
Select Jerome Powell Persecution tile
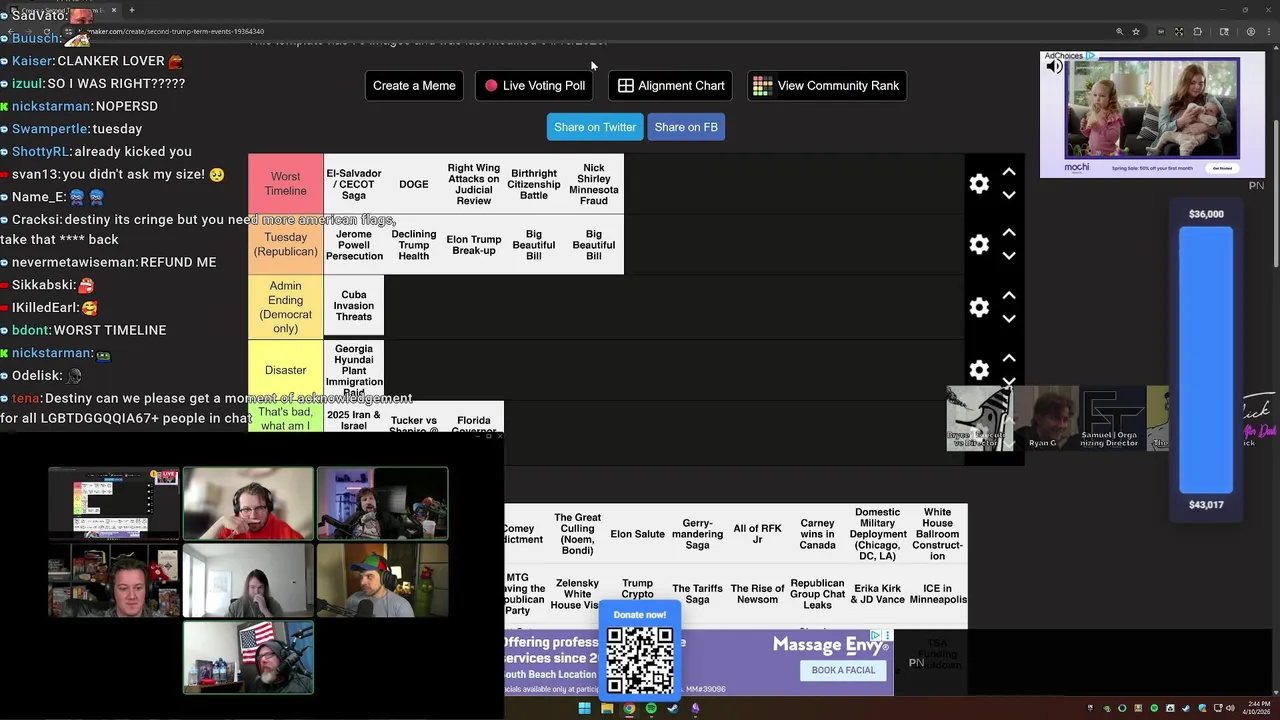354,245
